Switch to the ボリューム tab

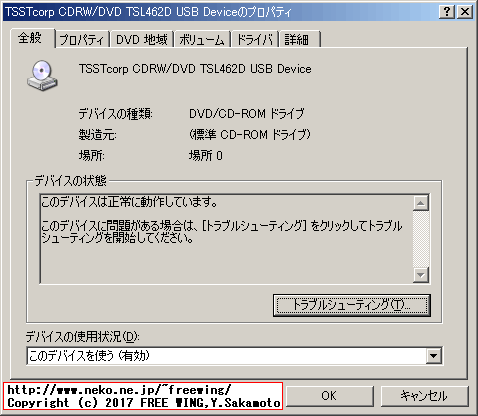(x=202, y=40)
